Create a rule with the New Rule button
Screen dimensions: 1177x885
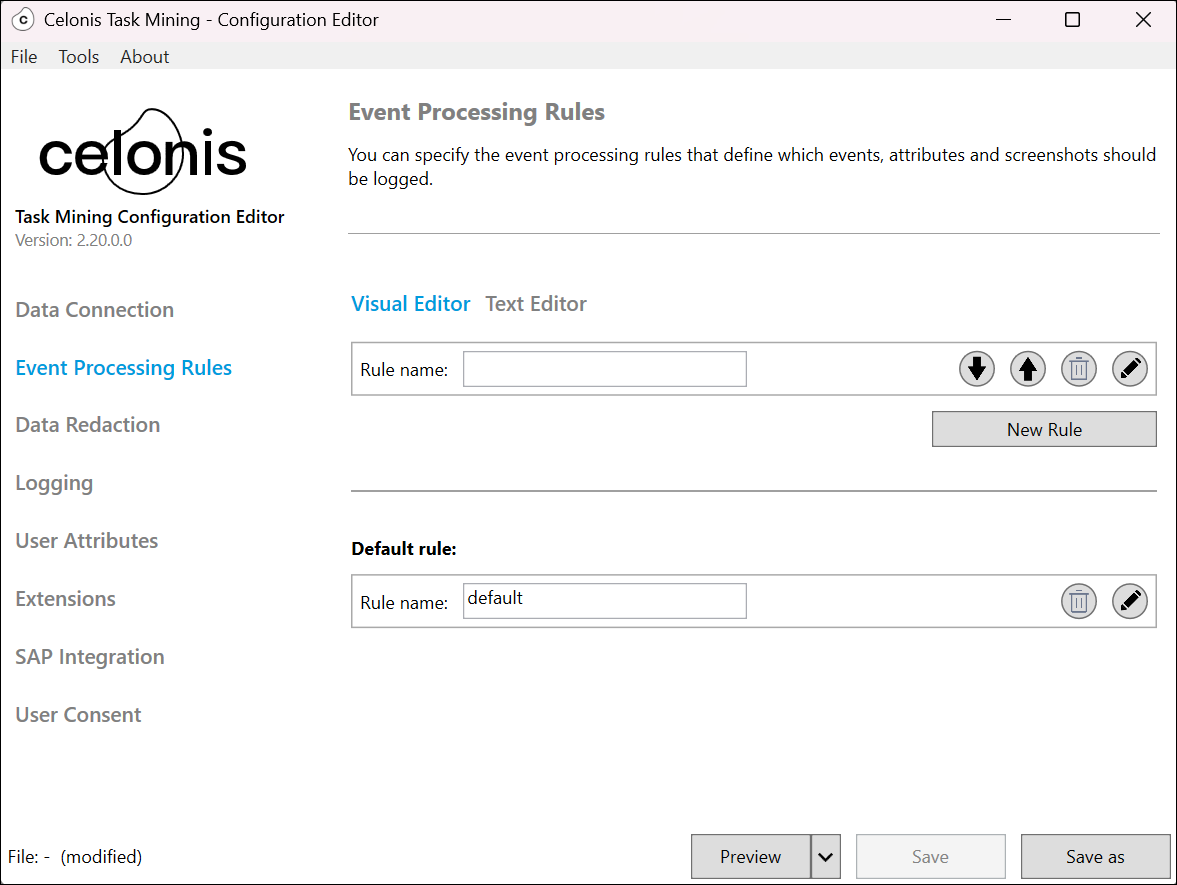1043,428
